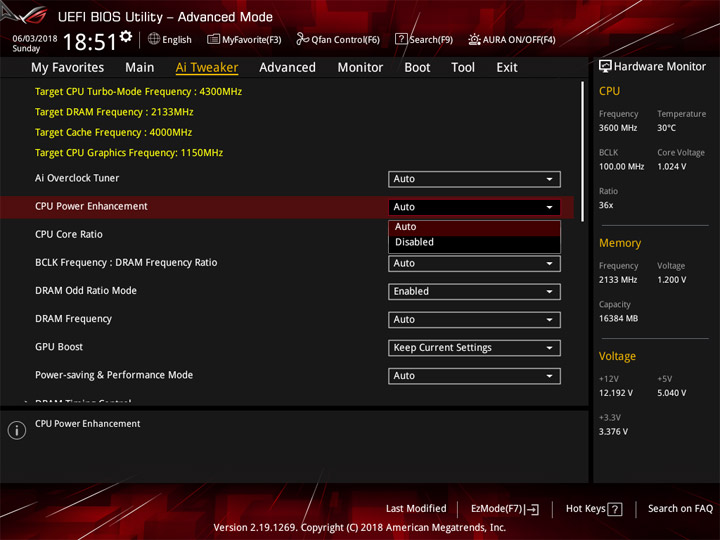
Task: Open the Search on FAQ link
Action: tap(680, 509)
